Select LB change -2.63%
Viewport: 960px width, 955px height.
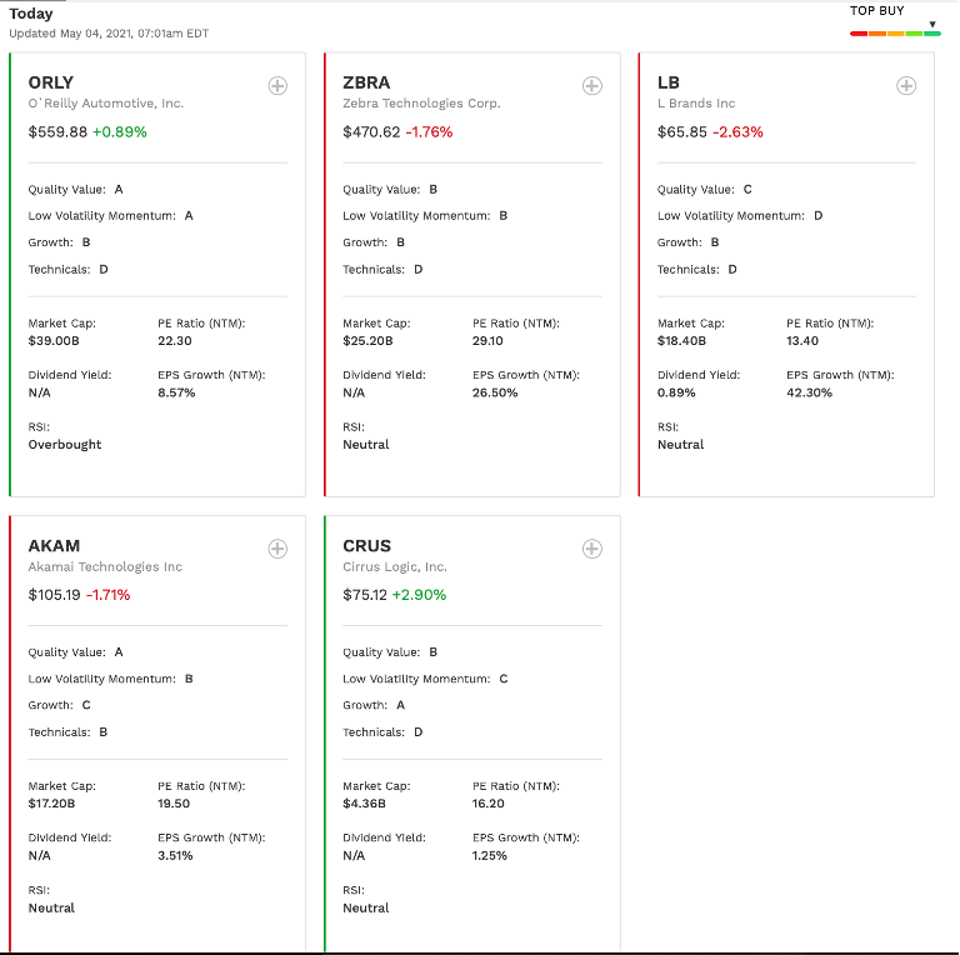[x=738, y=132]
